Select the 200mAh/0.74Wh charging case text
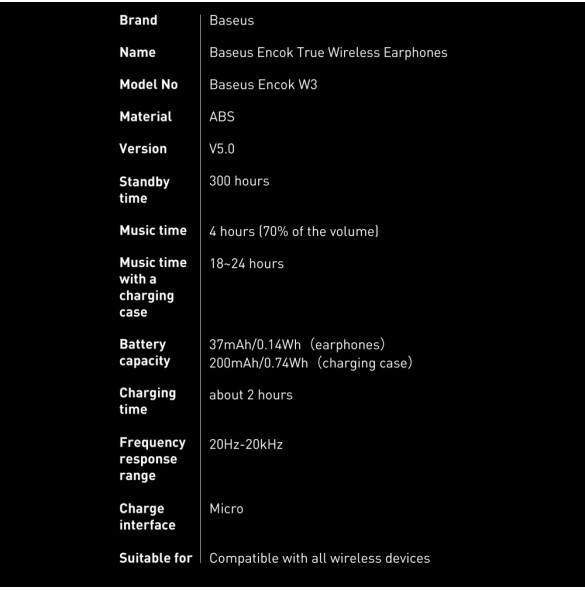Image resolution: width=585 pixels, height=590 pixels. click(x=311, y=363)
